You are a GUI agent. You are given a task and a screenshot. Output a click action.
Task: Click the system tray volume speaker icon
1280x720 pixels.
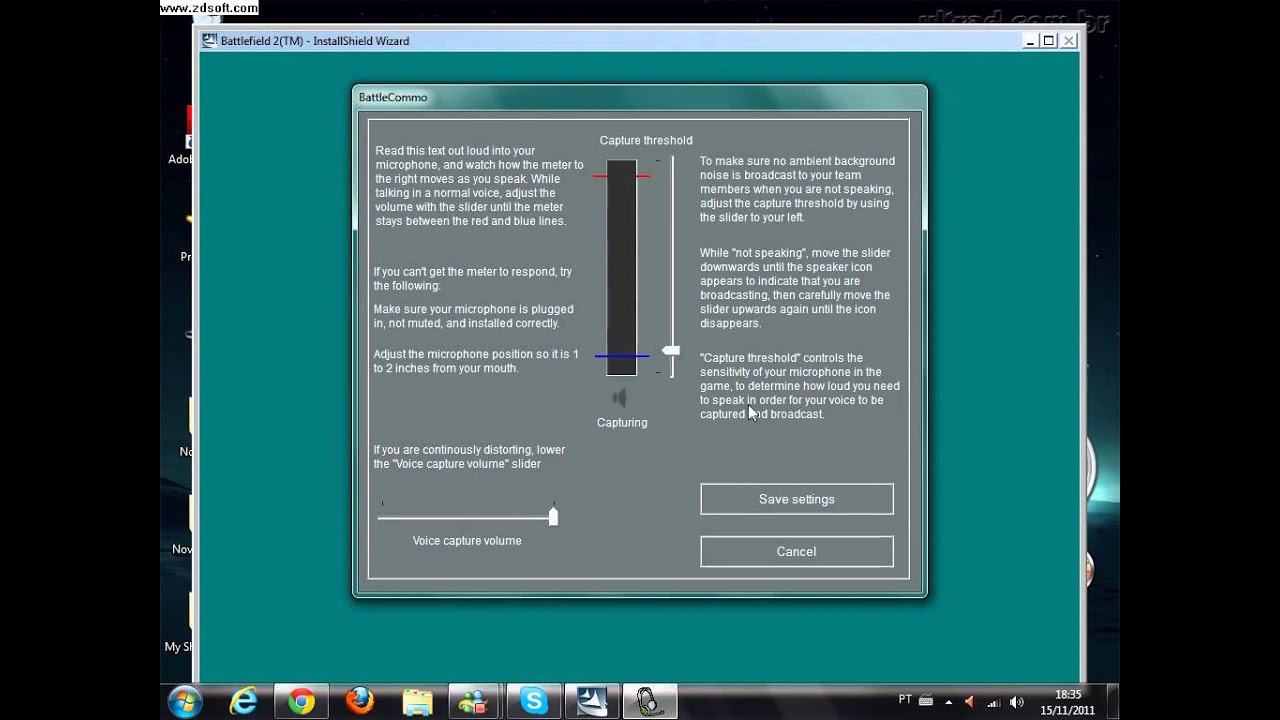click(1017, 702)
